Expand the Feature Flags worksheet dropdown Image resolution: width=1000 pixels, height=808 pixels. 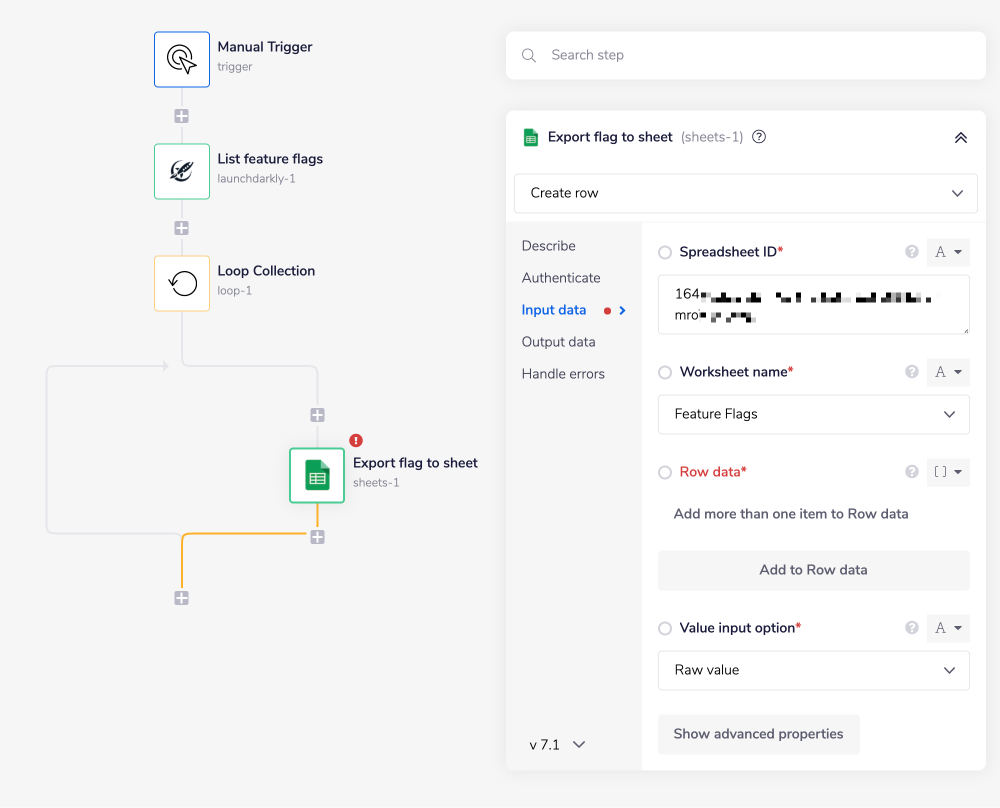click(813, 414)
